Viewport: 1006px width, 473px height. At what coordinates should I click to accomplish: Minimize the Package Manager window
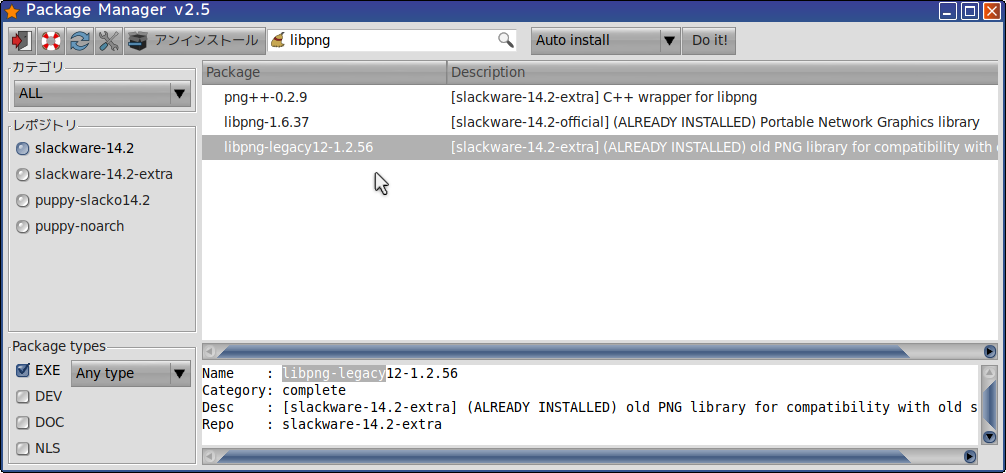pos(948,11)
